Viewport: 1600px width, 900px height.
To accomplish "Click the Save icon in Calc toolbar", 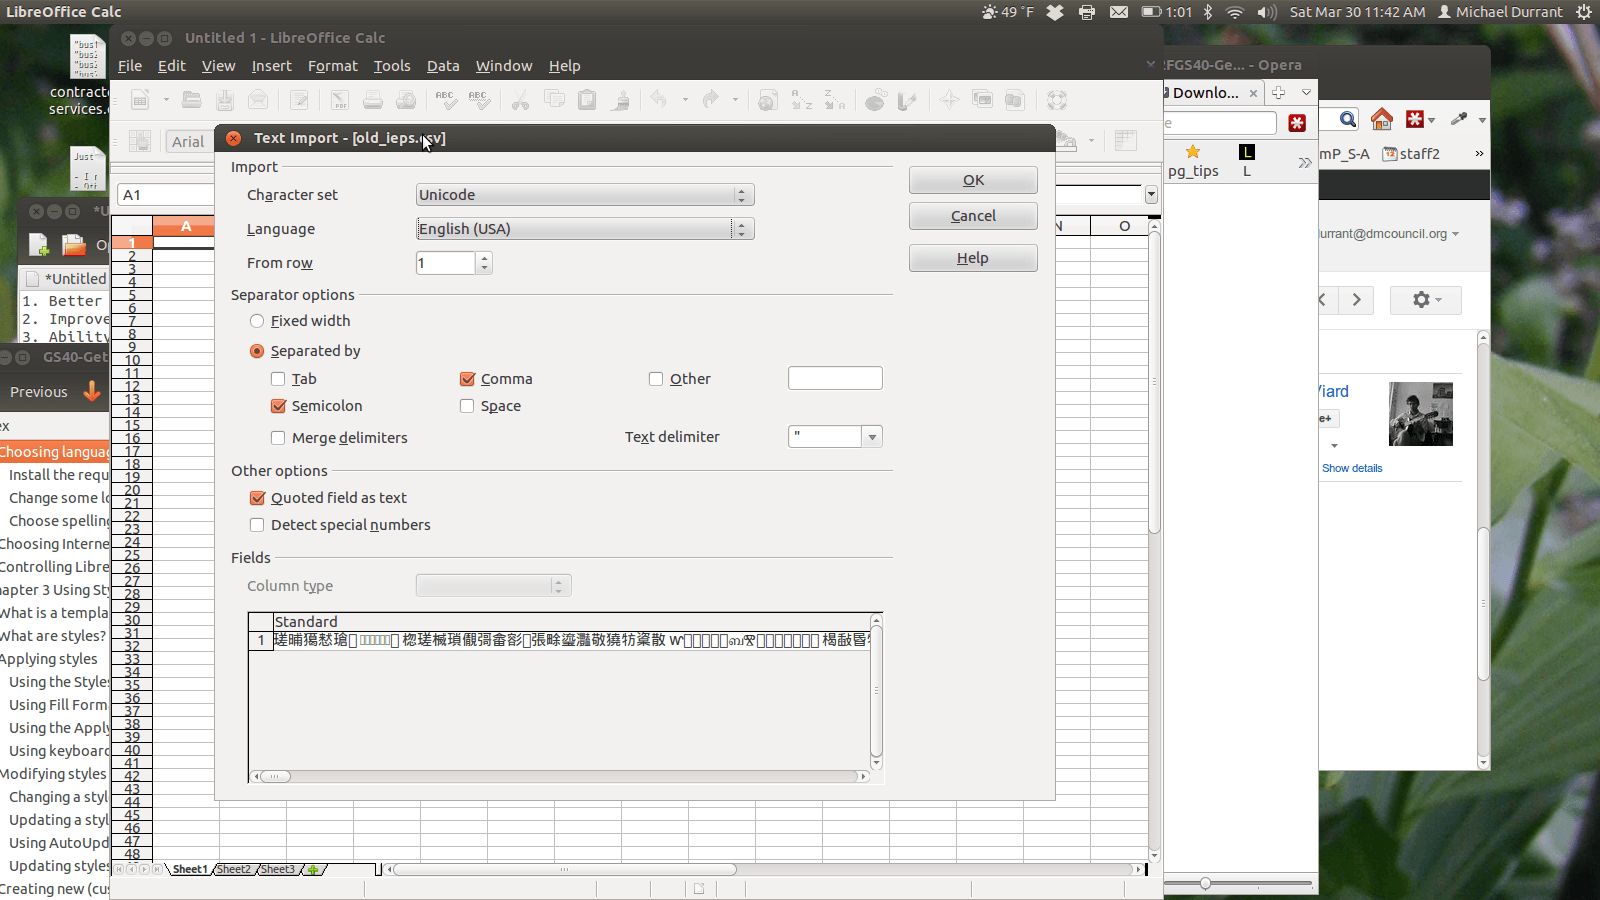I will click(225, 100).
